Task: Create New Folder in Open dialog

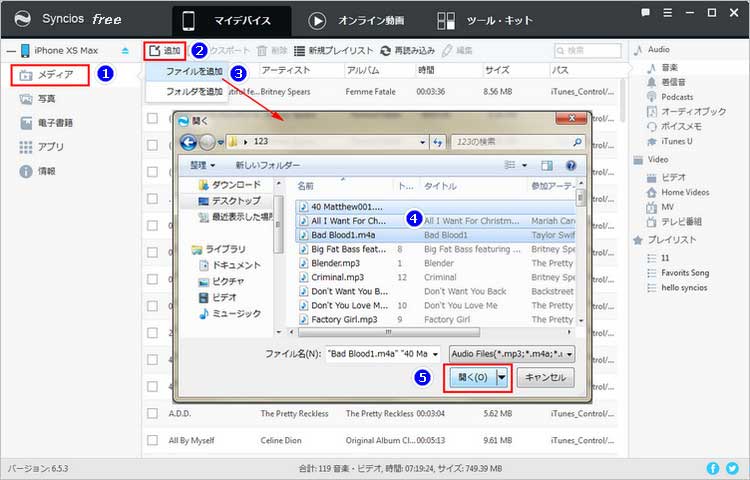Action: (x=268, y=165)
